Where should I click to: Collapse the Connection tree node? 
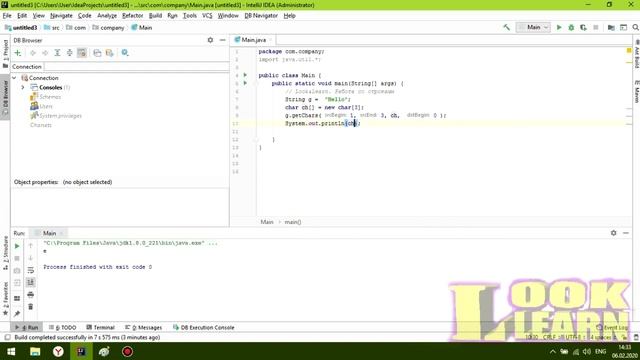click(x=14, y=78)
